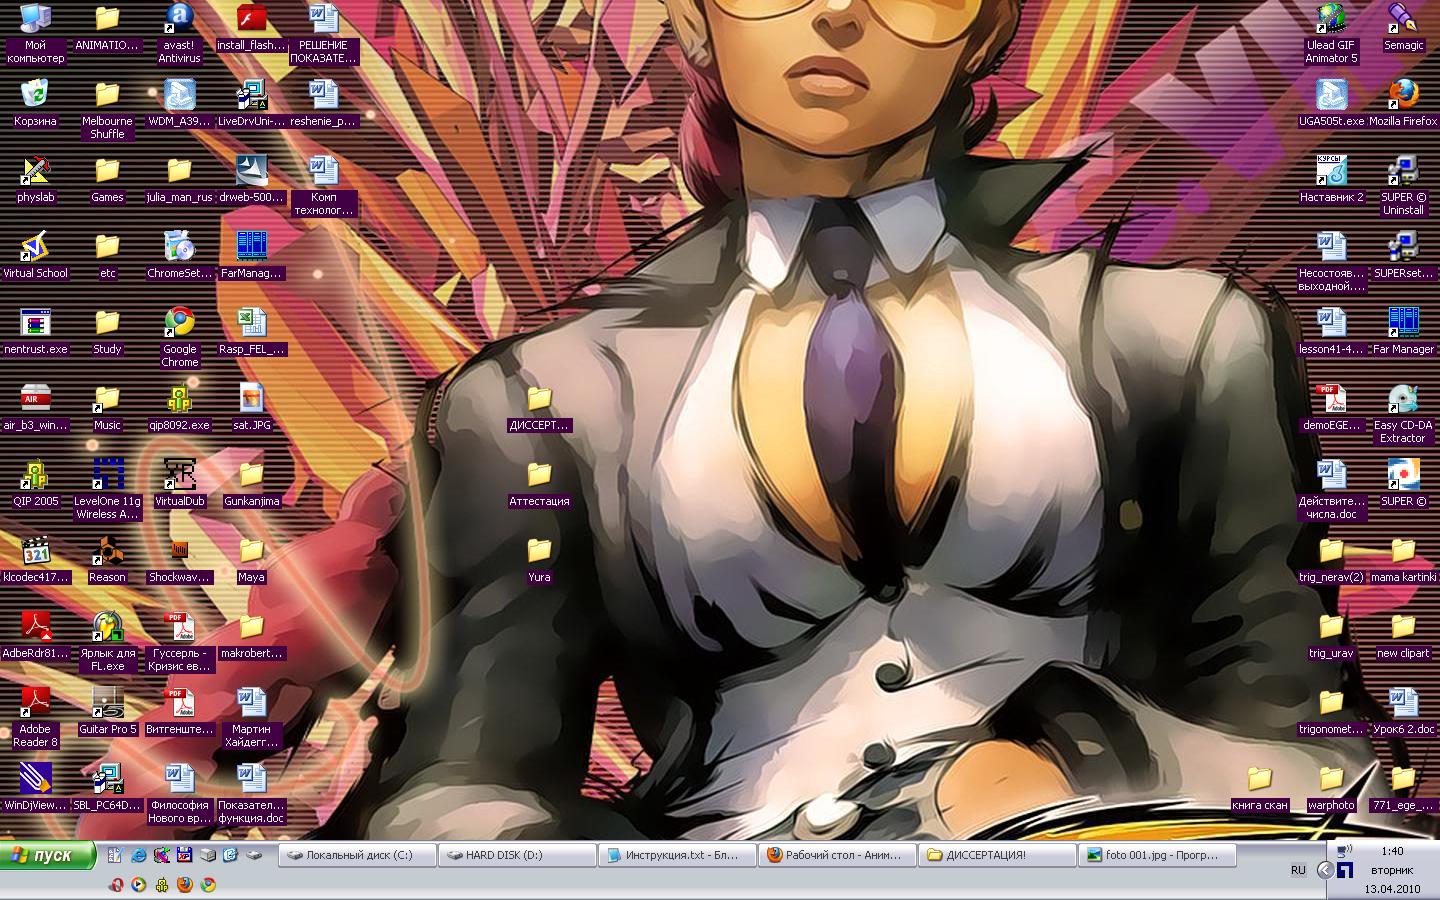Open the Games folder

tap(107, 179)
